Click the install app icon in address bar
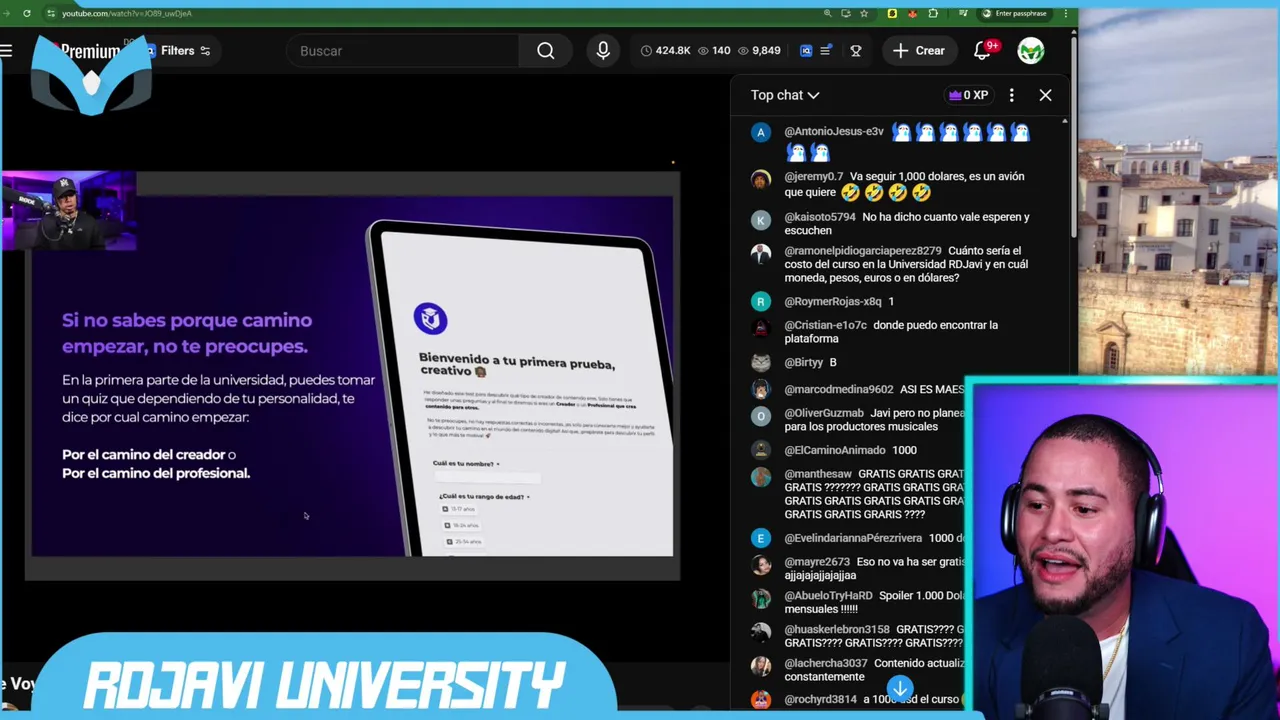This screenshot has width=1280, height=720. (x=845, y=13)
